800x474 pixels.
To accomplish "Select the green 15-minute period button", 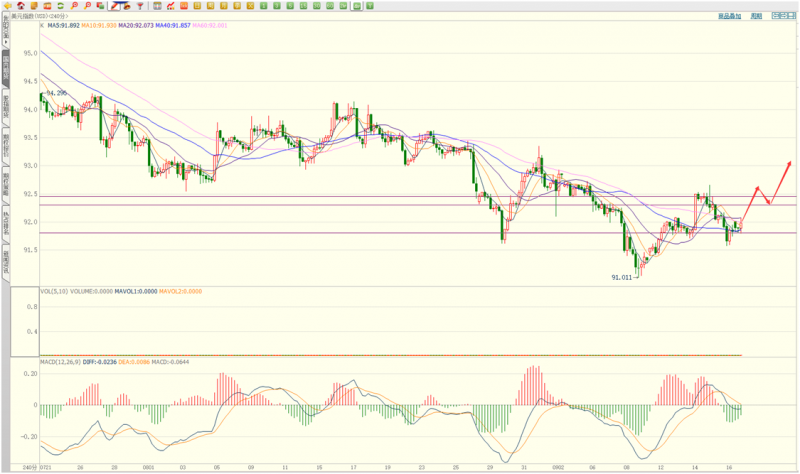I will pos(303,6).
